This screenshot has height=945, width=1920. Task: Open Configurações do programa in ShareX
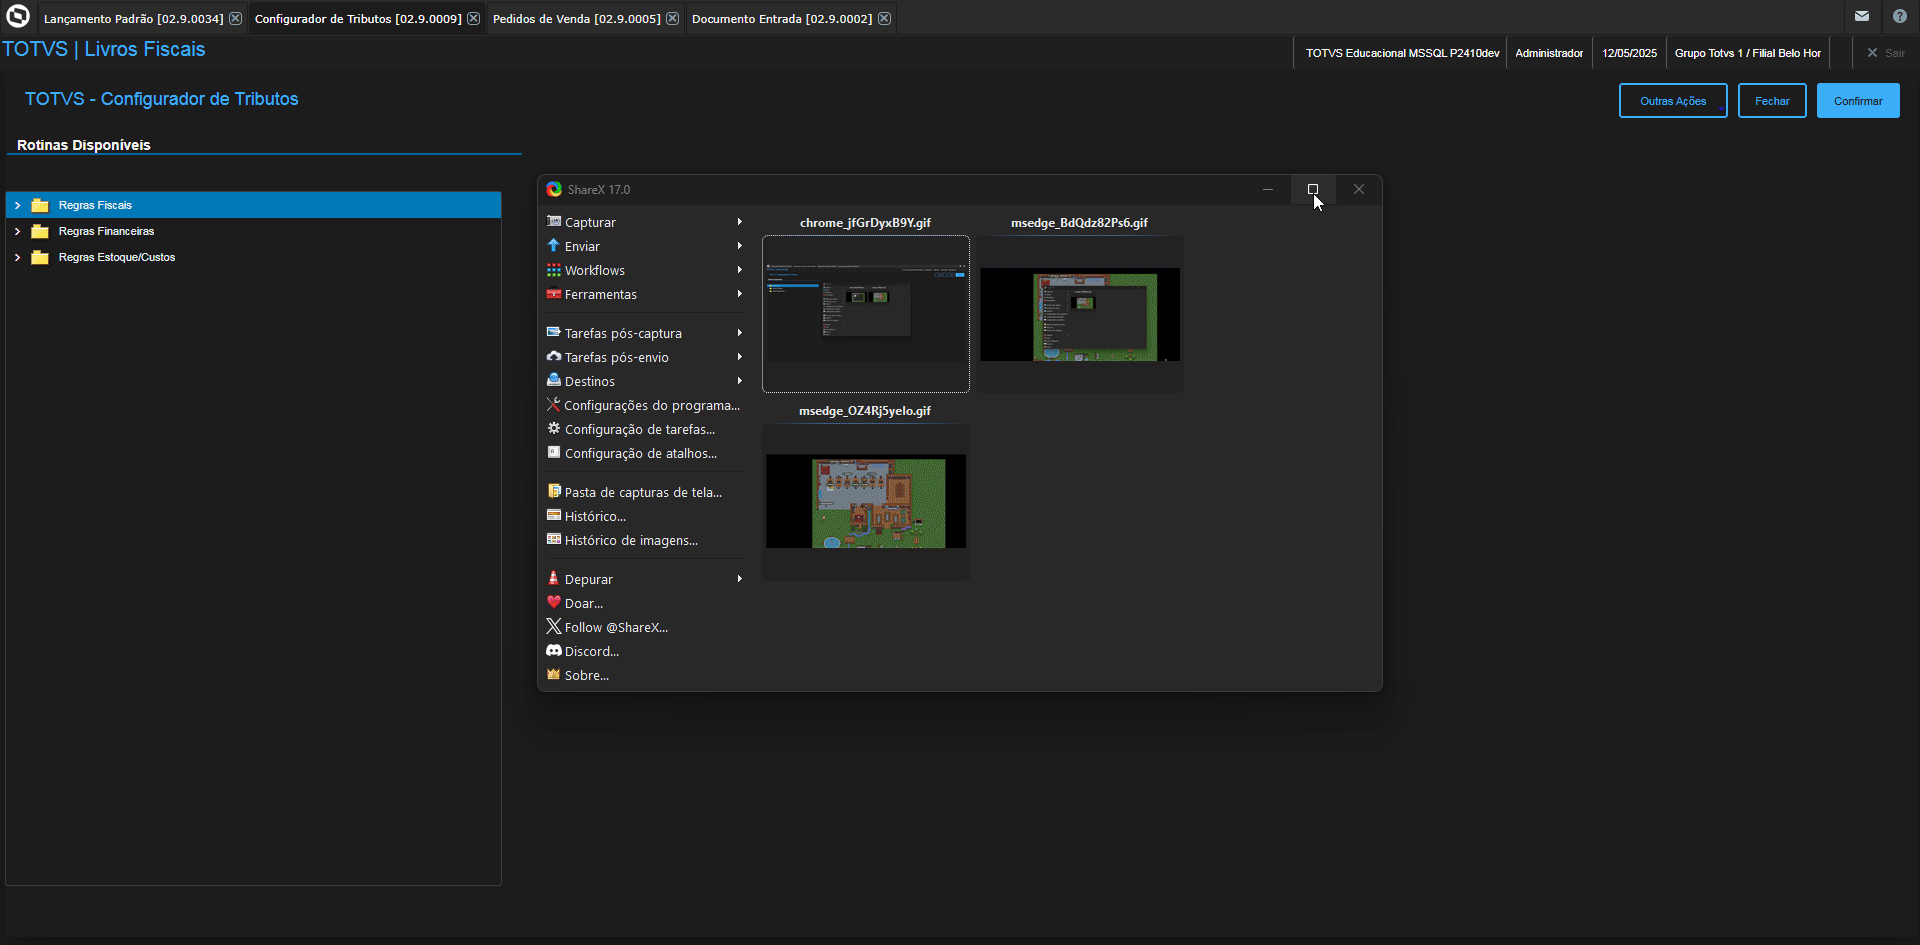coord(645,405)
